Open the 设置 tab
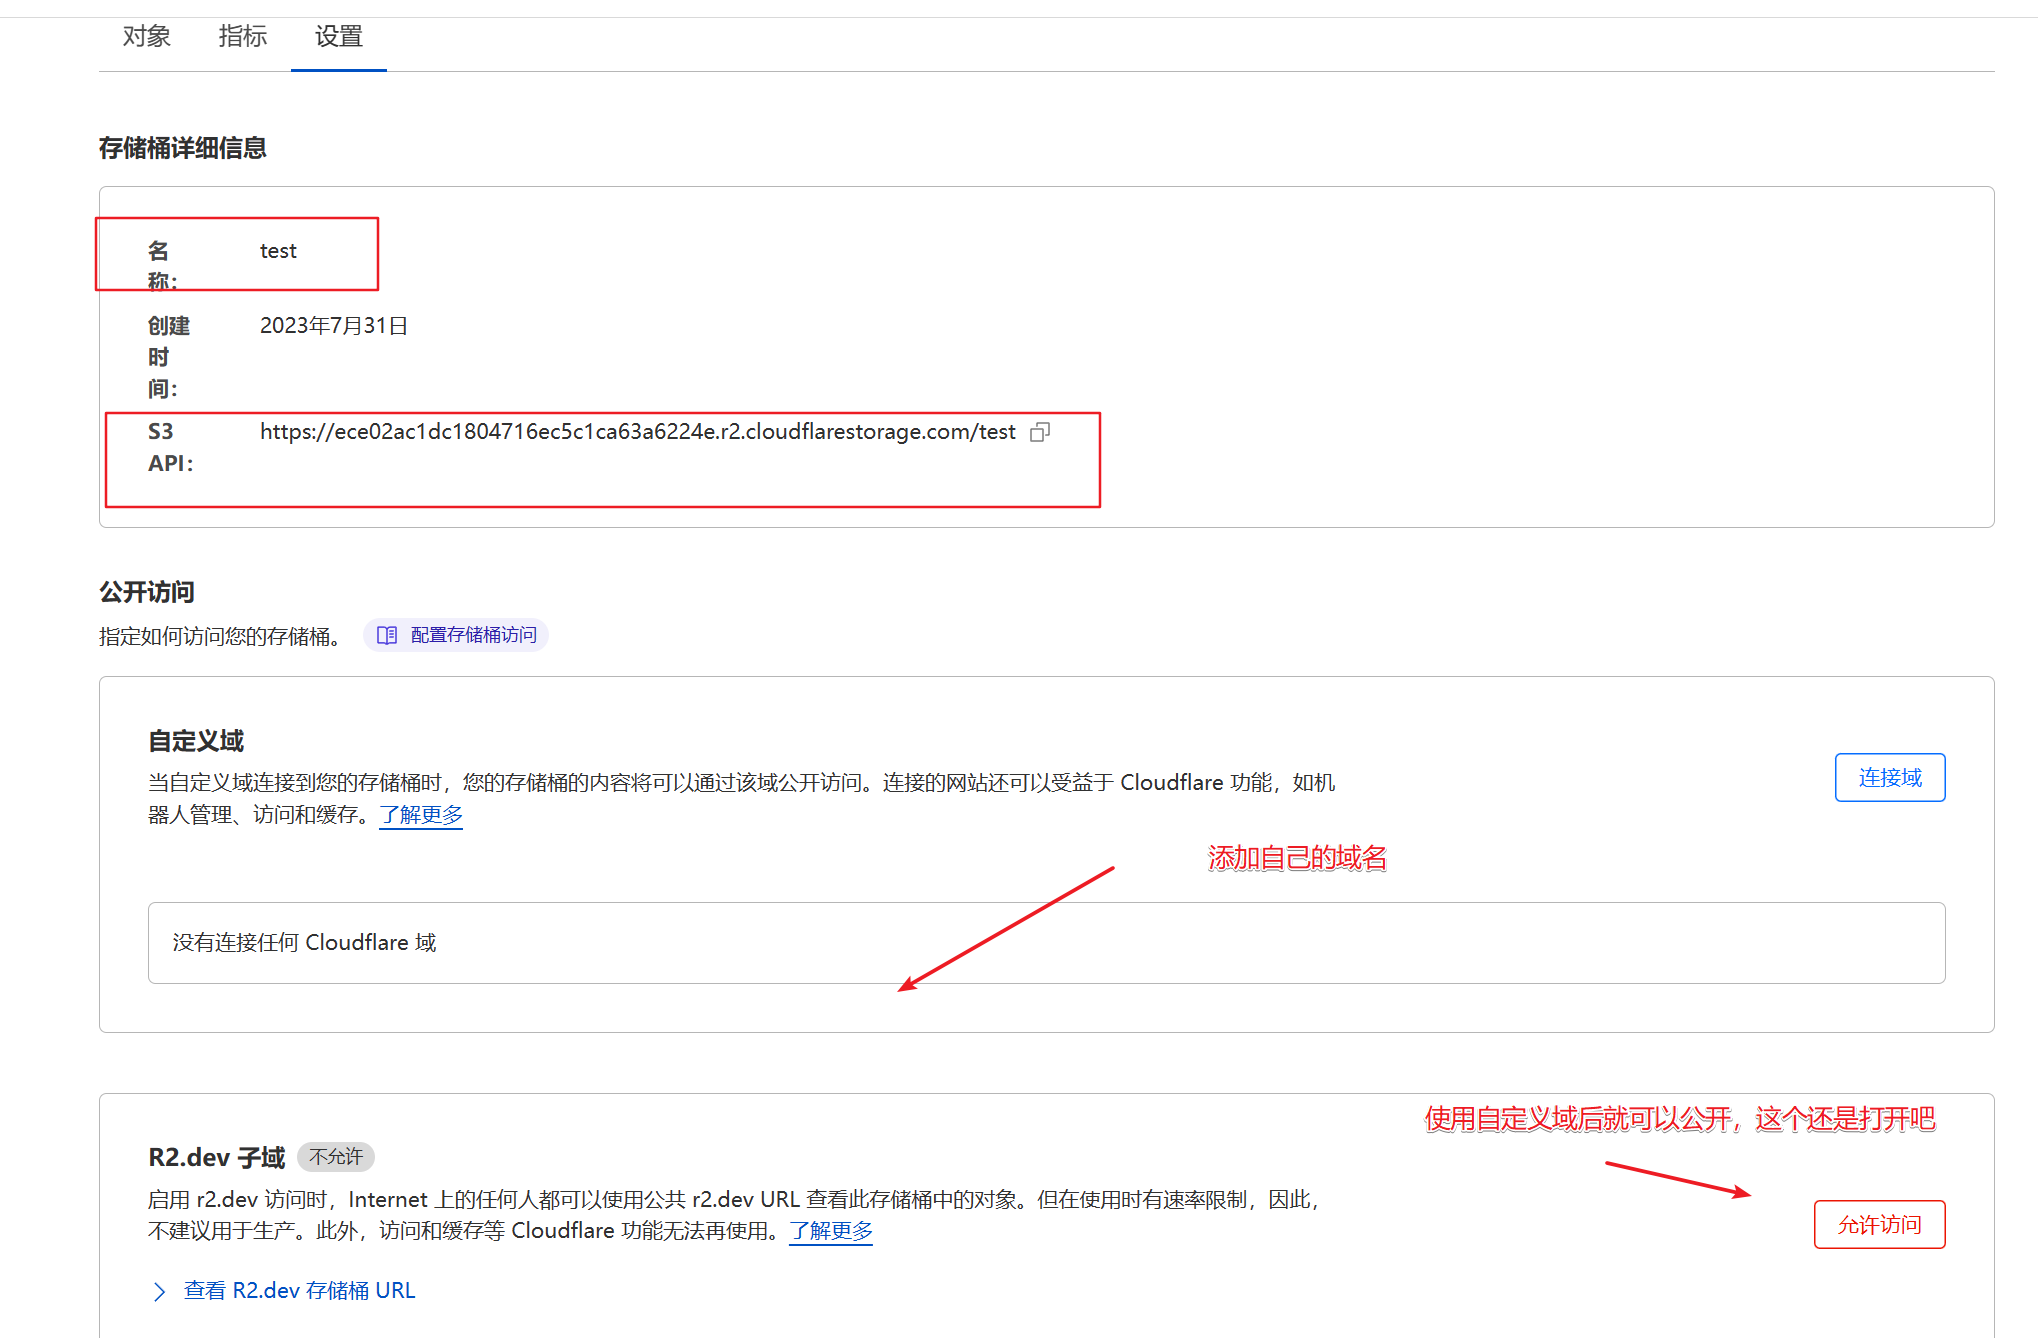 point(339,37)
